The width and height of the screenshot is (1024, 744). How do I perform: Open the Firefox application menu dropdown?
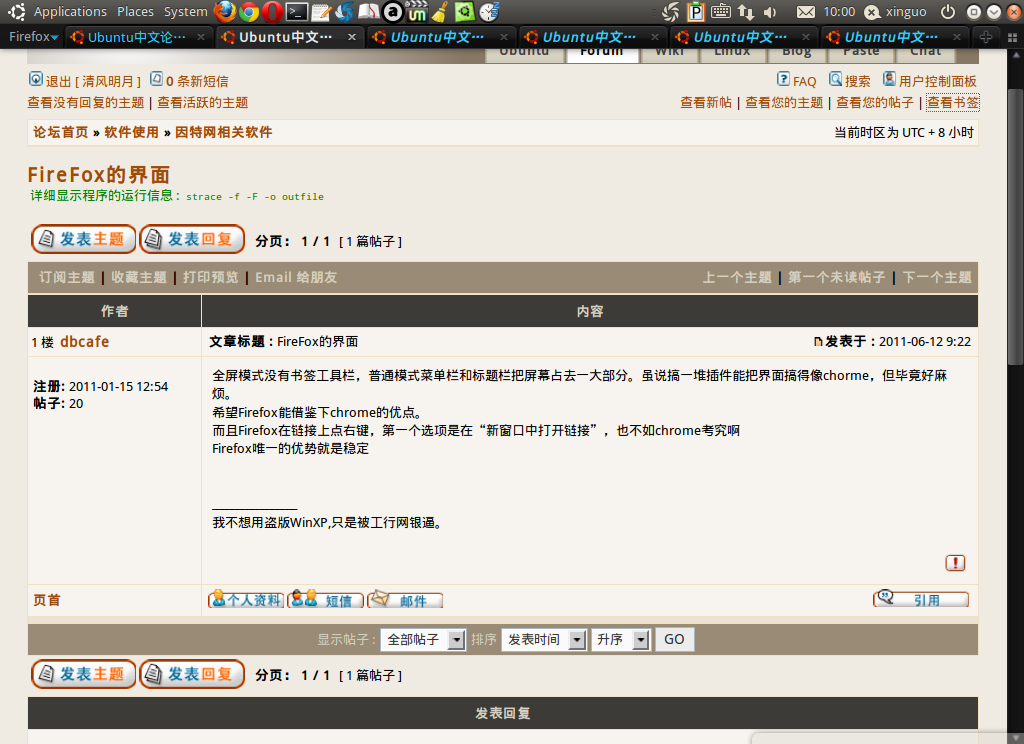[33, 37]
